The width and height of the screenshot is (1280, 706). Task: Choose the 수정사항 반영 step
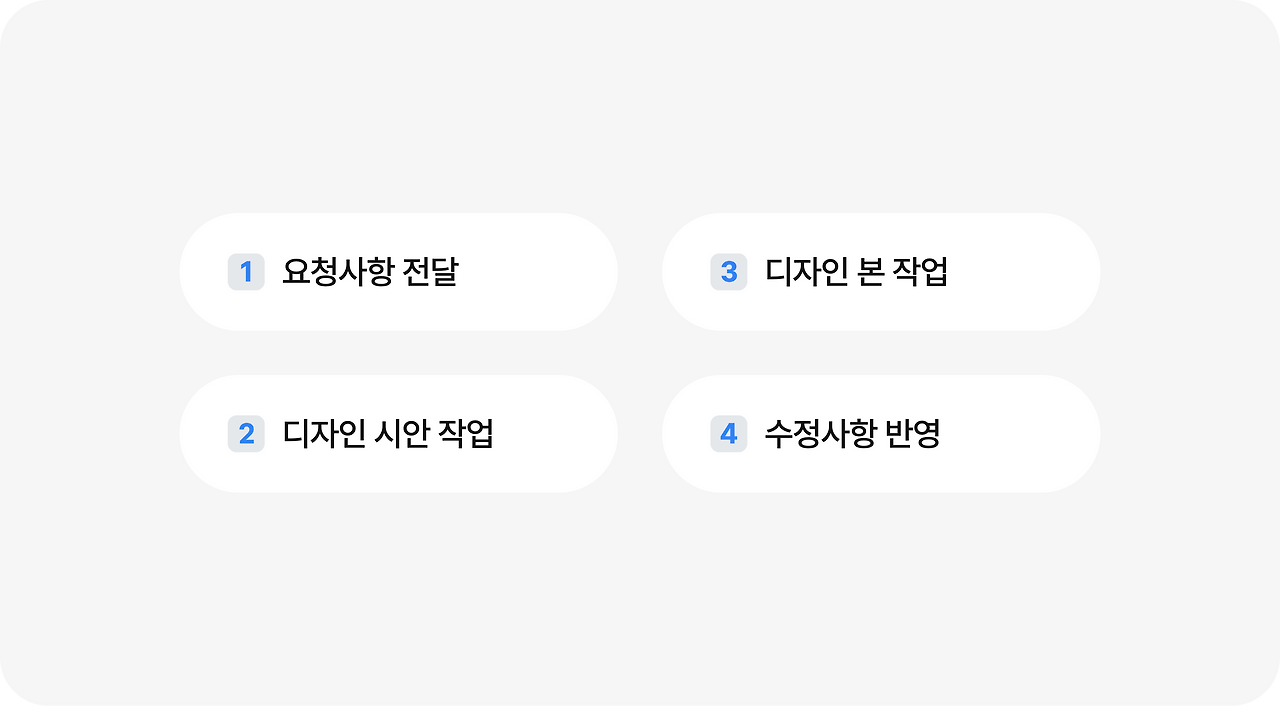pyautogui.click(x=881, y=434)
